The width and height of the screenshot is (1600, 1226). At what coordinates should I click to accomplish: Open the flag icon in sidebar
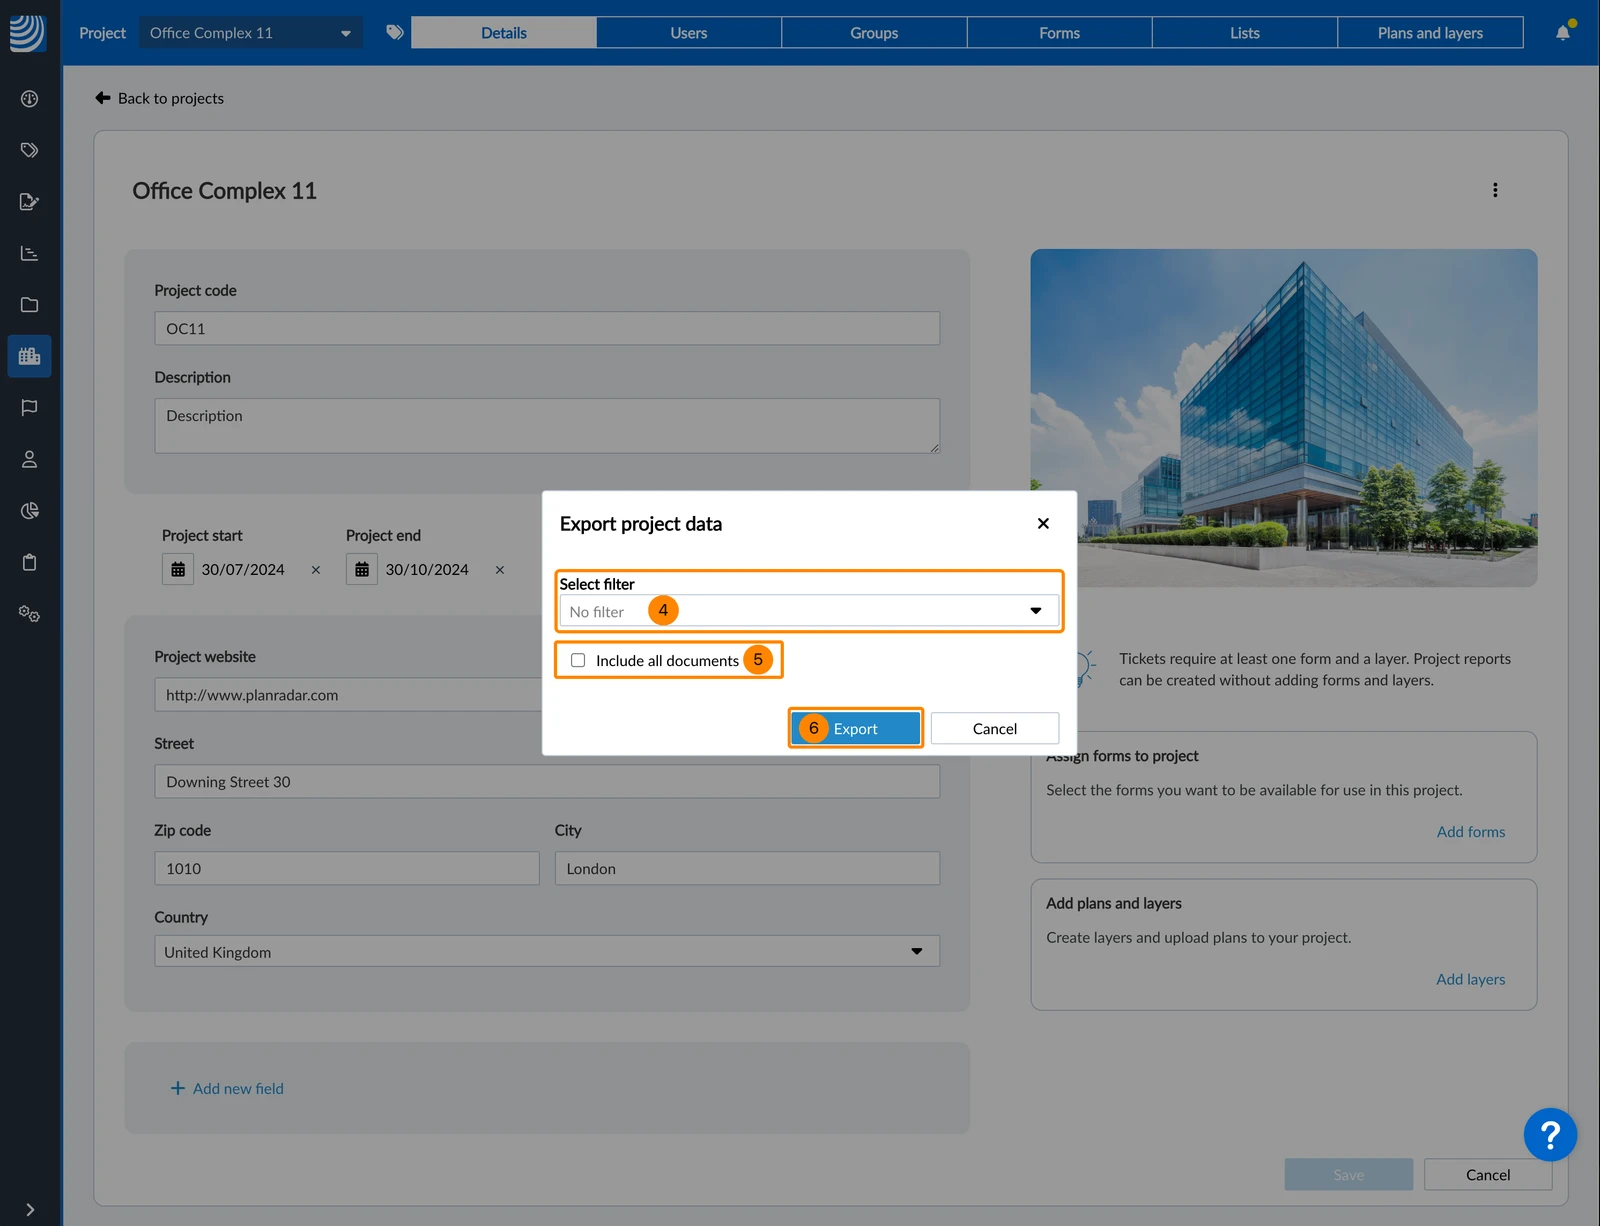[29, 408]
